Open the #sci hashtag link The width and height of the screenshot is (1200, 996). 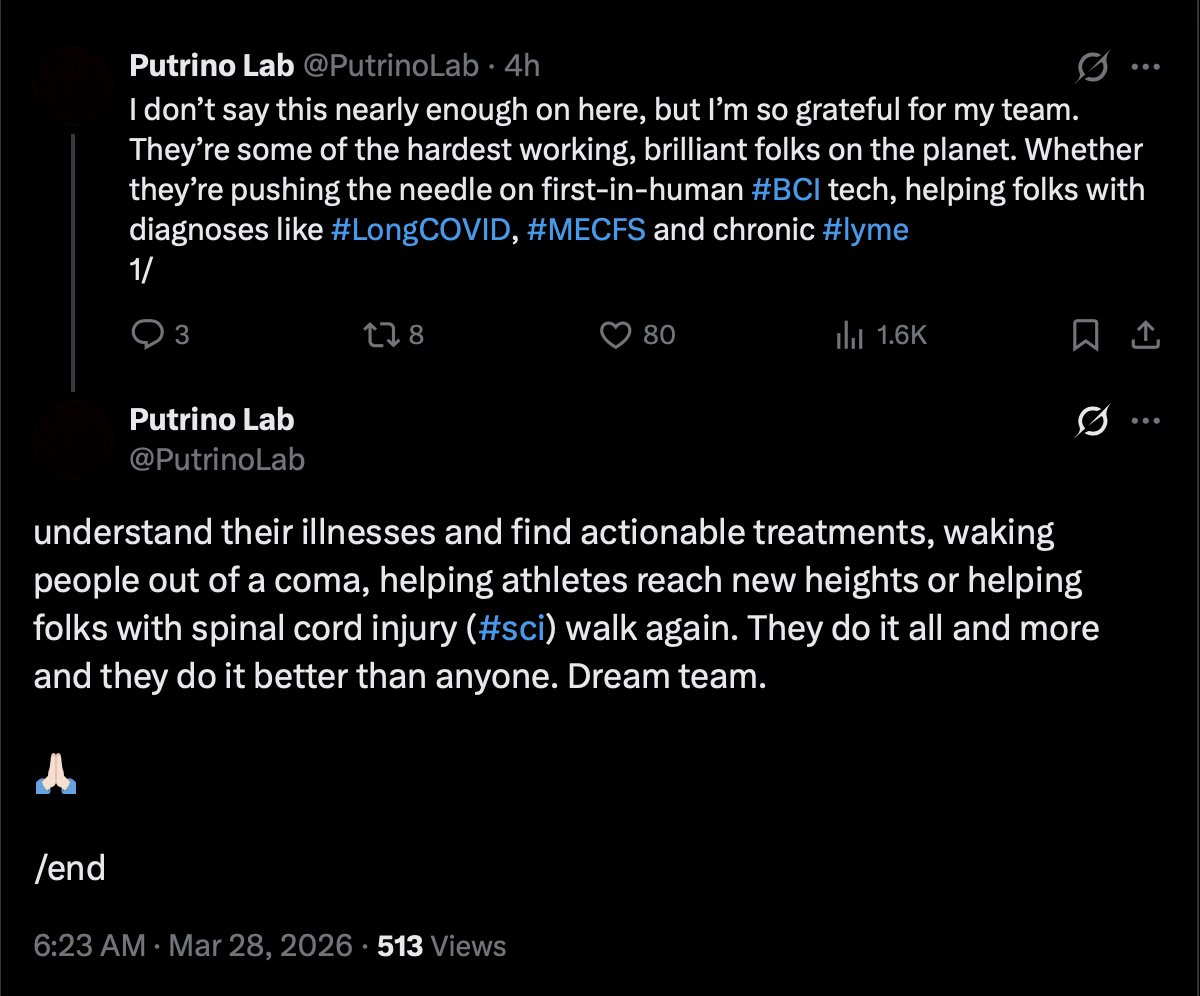[511, 629]
